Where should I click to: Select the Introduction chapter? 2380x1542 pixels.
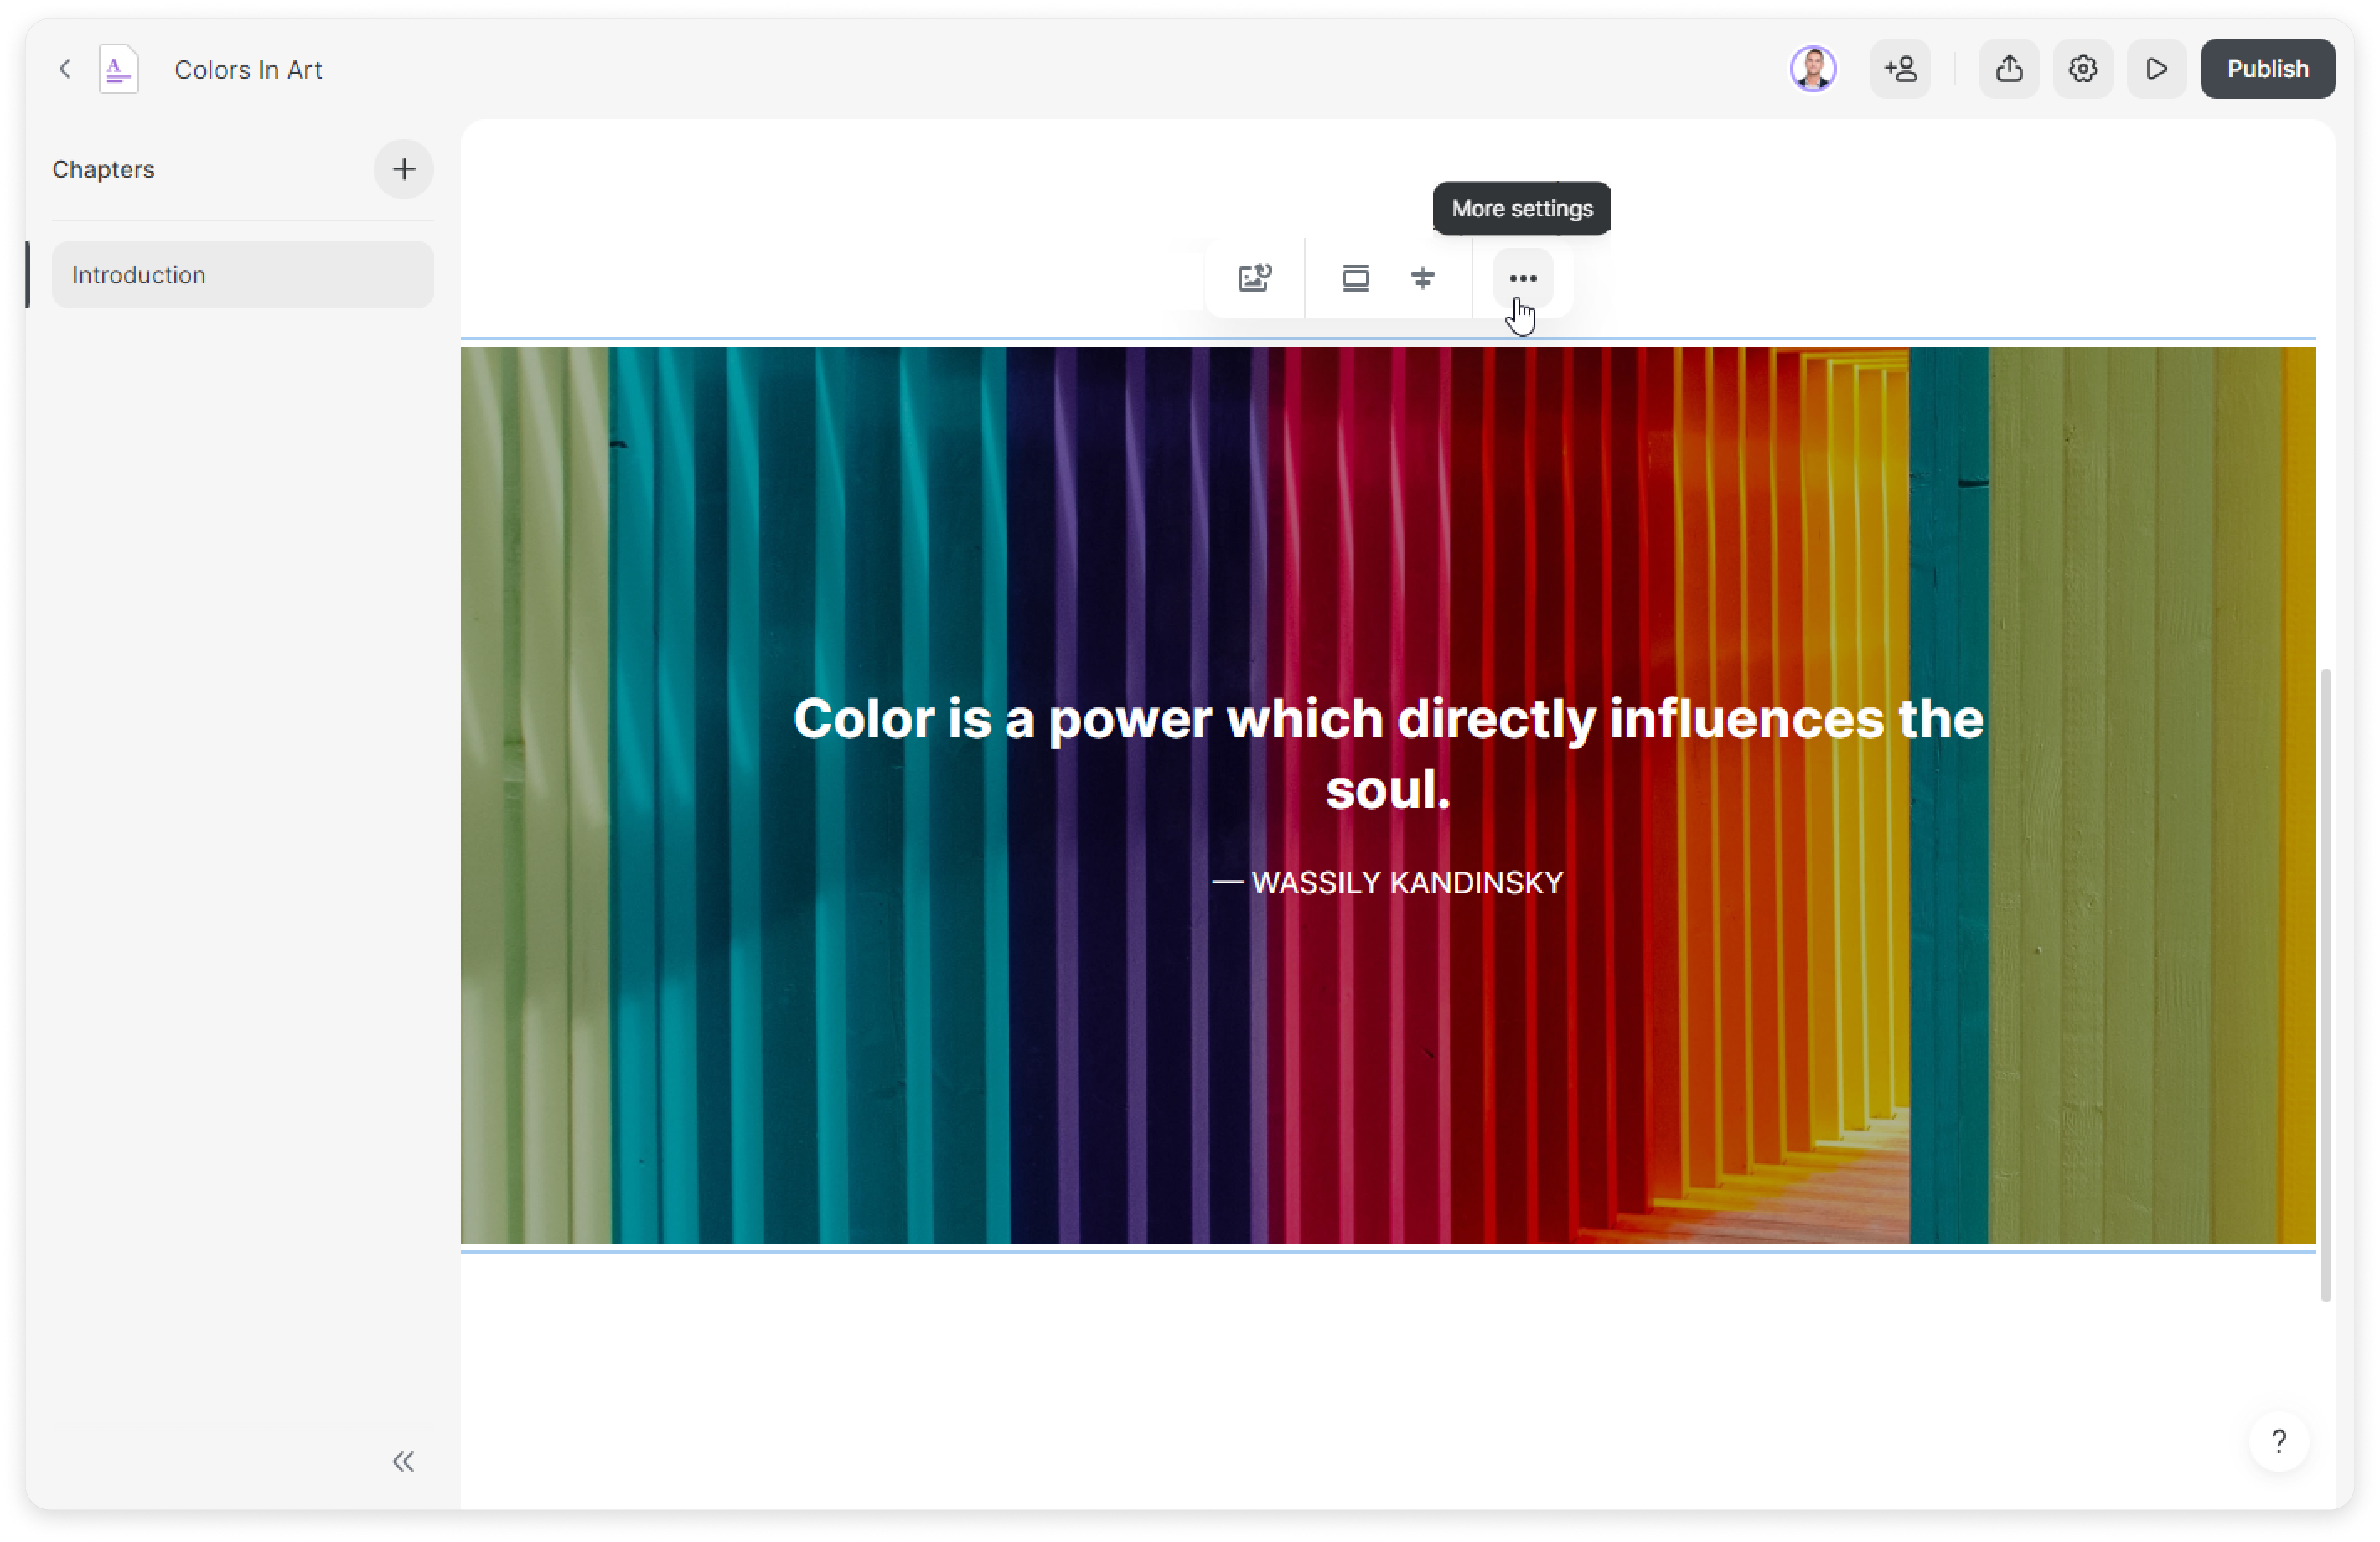[x=243, y=275]
